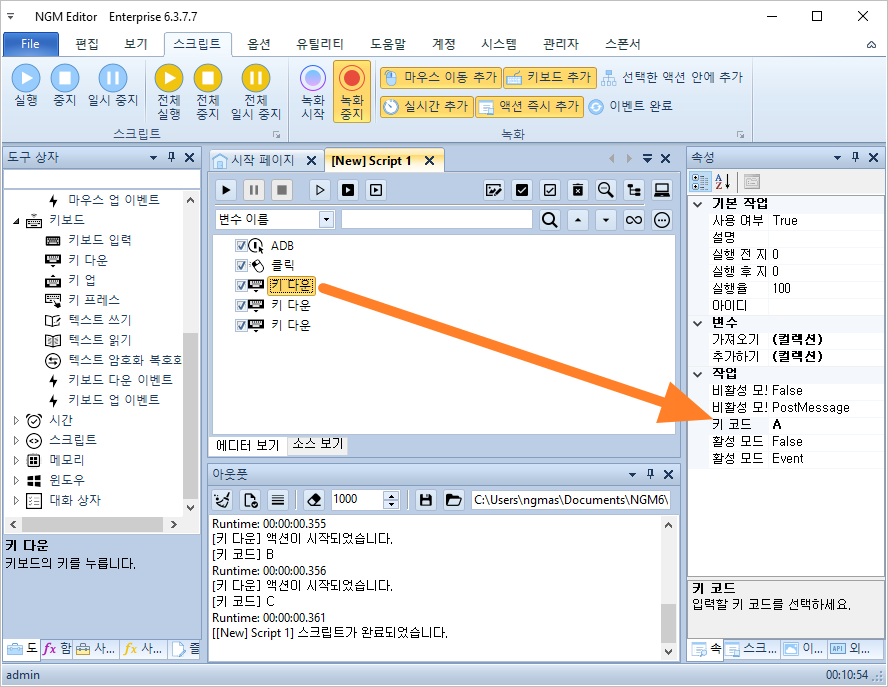
Task: Open the File menu
Action: point(31,44)
